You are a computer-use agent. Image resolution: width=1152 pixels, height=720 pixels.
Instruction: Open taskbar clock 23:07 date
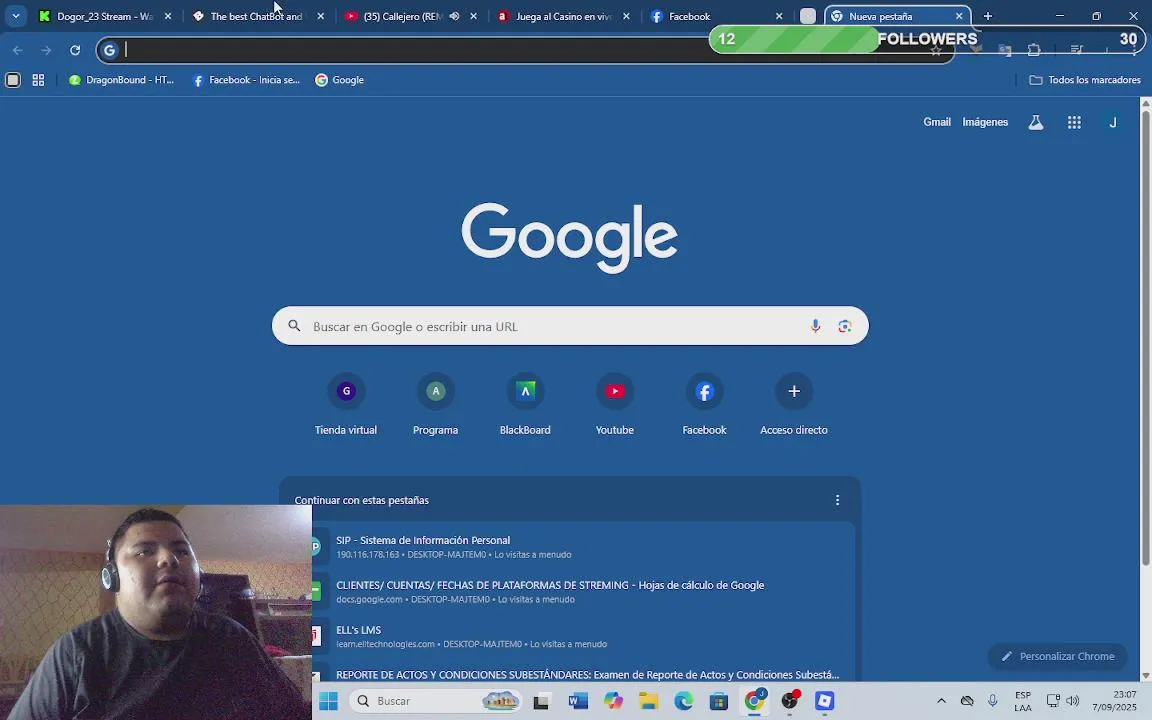pos(1114,701)
